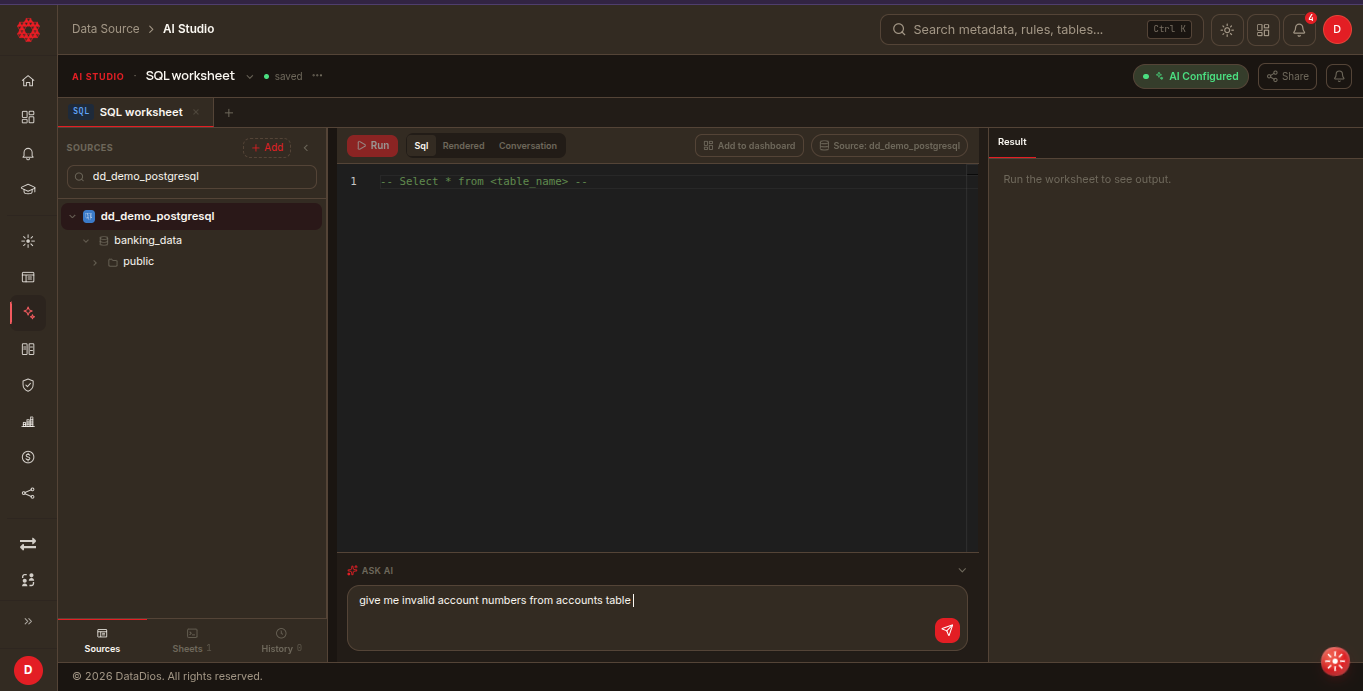
Task: Run the SQL worksheet
Action: pyautogui.click(x=372, y=146)
